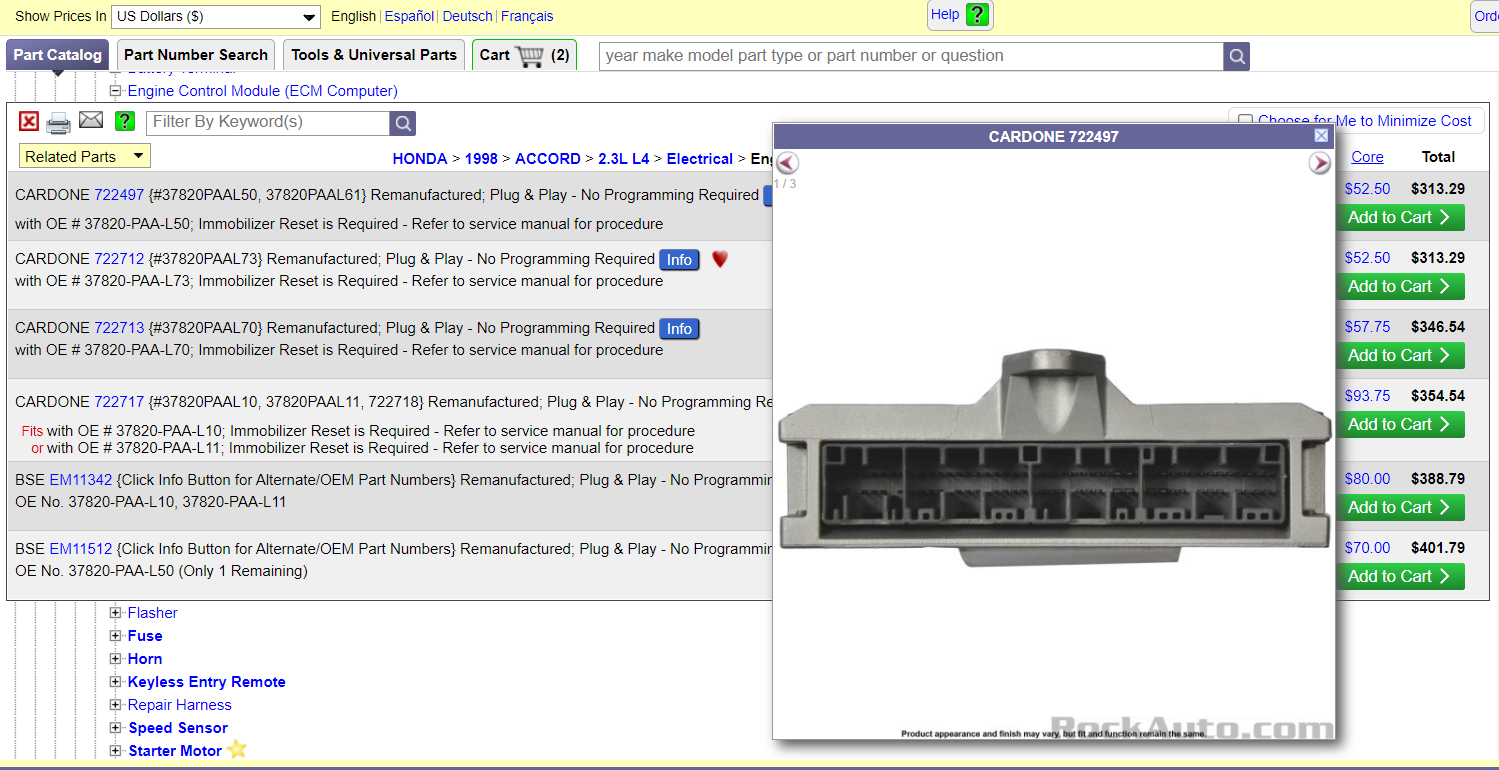Open the Keyless Entry Remote tree link

pyautogui.click(x=207, y=682)
